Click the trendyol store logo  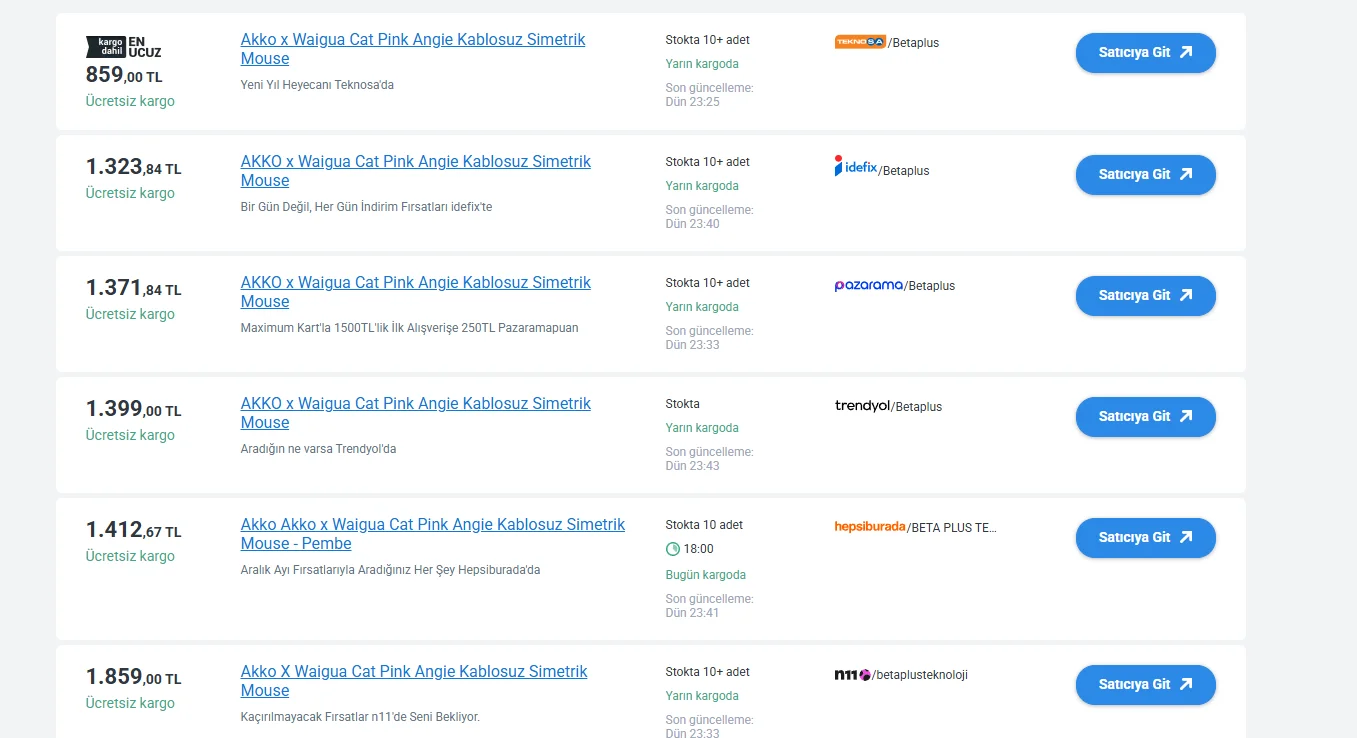pyautogui.click(x=862, y=406)
